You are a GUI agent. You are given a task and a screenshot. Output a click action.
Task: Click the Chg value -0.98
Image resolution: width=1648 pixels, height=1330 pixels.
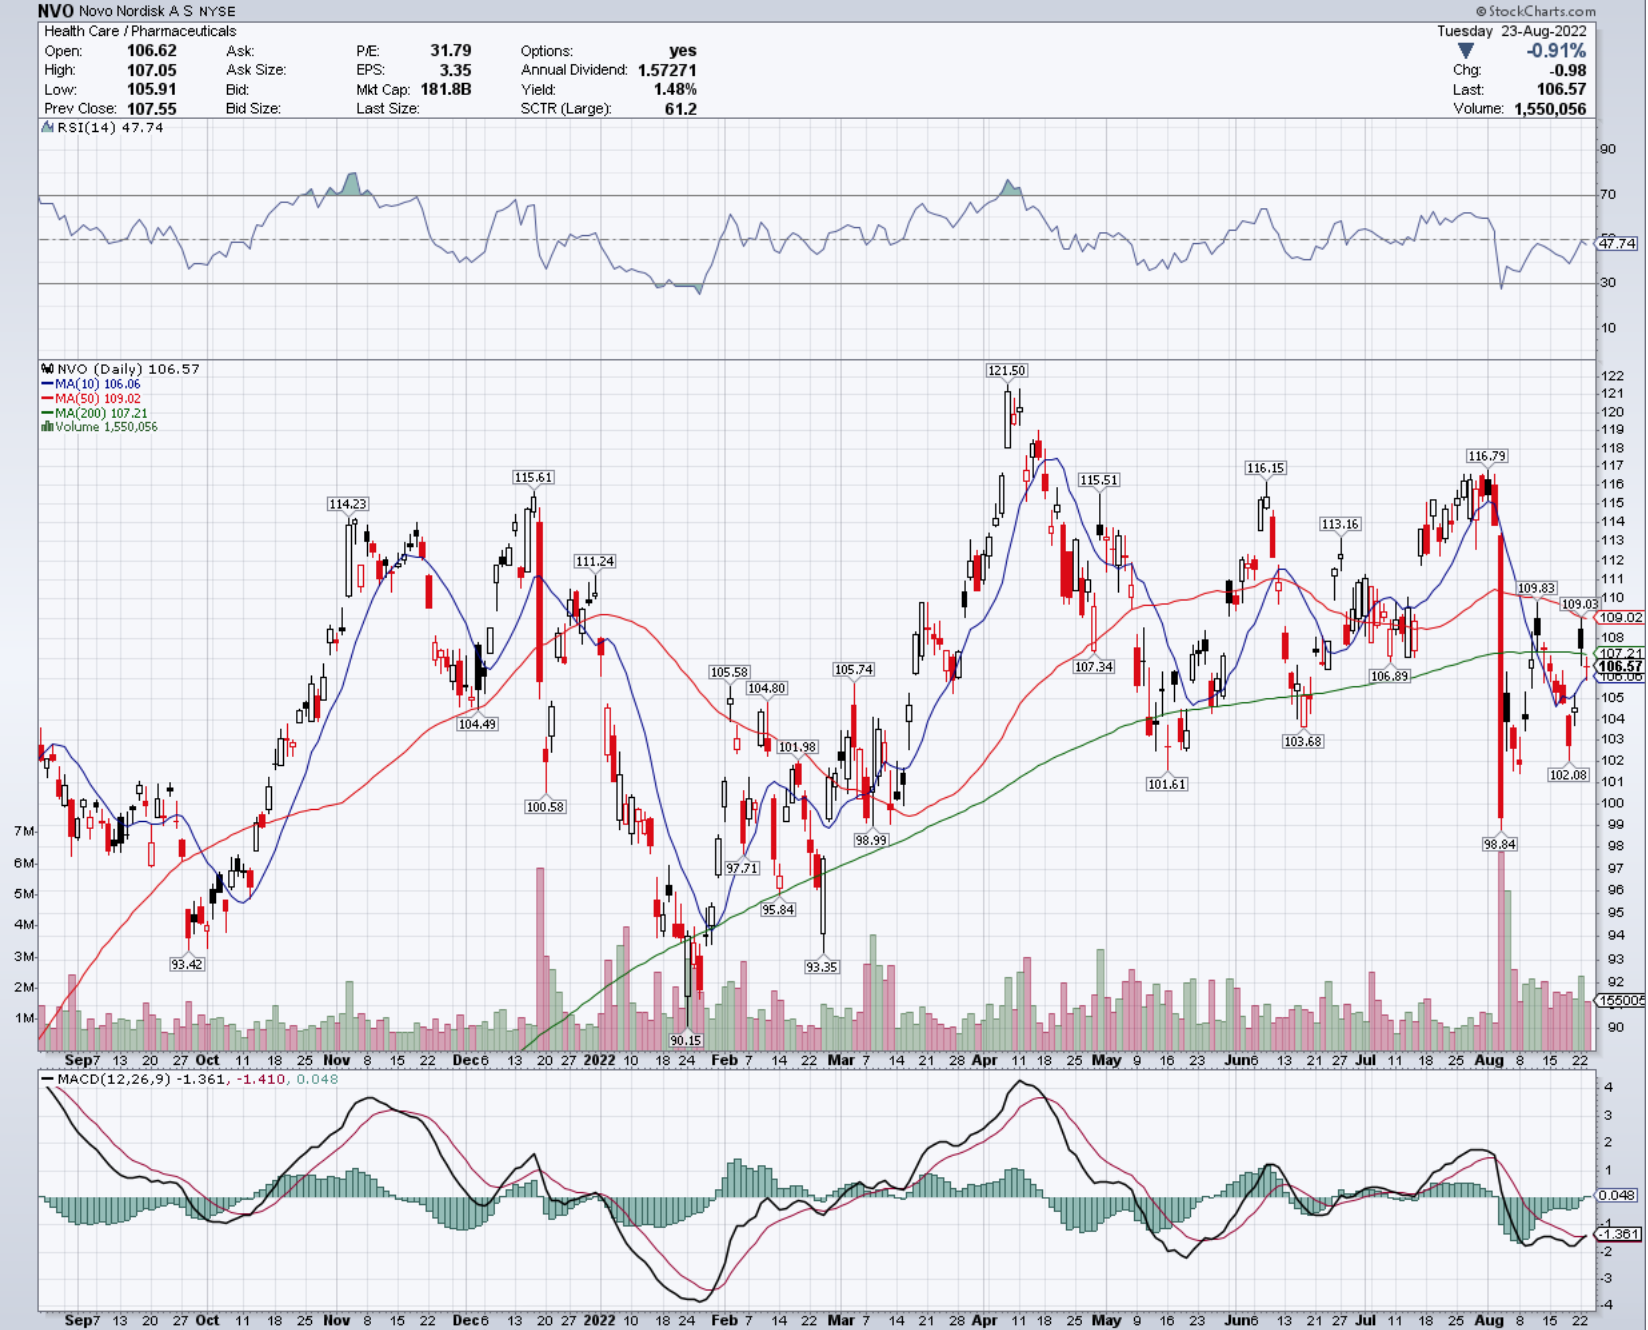pos(1568,70)
